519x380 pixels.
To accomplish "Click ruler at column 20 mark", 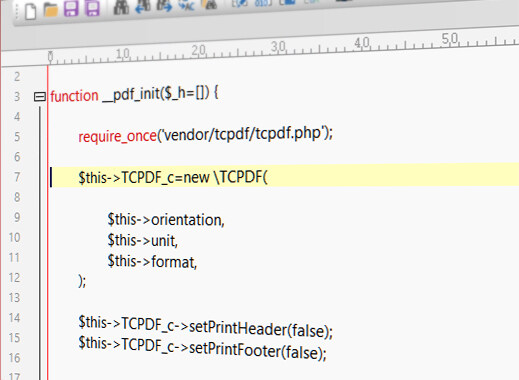I will point(198,50).
